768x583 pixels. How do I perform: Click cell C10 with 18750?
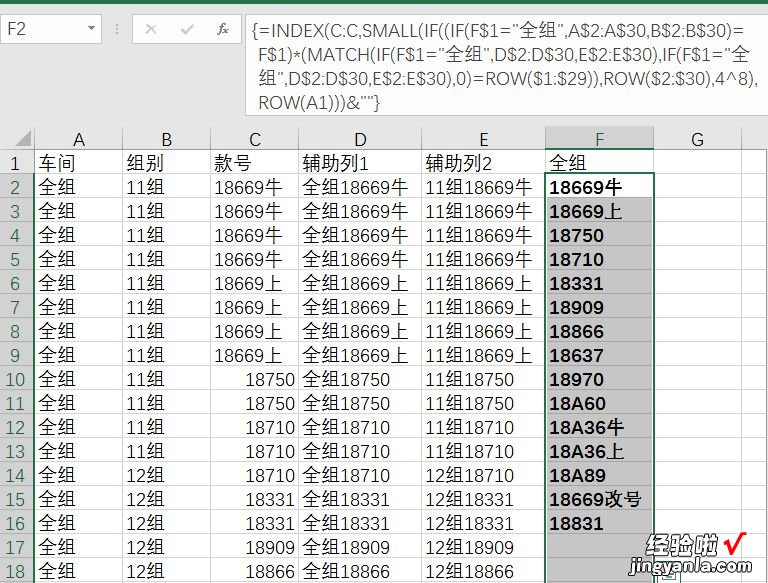(255, 379)
